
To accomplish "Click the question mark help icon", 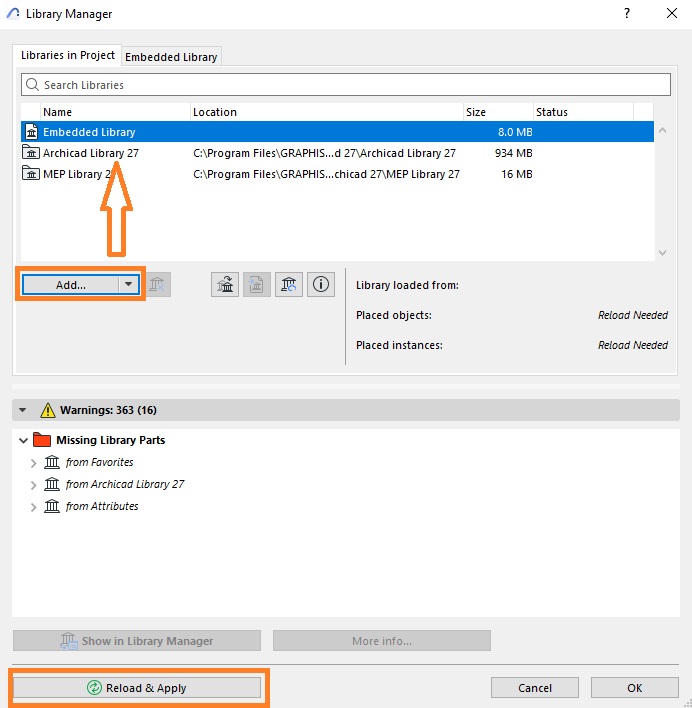I will click(627, 14).
